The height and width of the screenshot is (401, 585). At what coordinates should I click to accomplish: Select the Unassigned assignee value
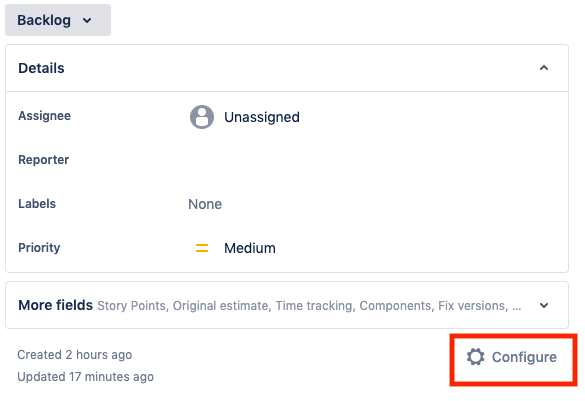262,117
